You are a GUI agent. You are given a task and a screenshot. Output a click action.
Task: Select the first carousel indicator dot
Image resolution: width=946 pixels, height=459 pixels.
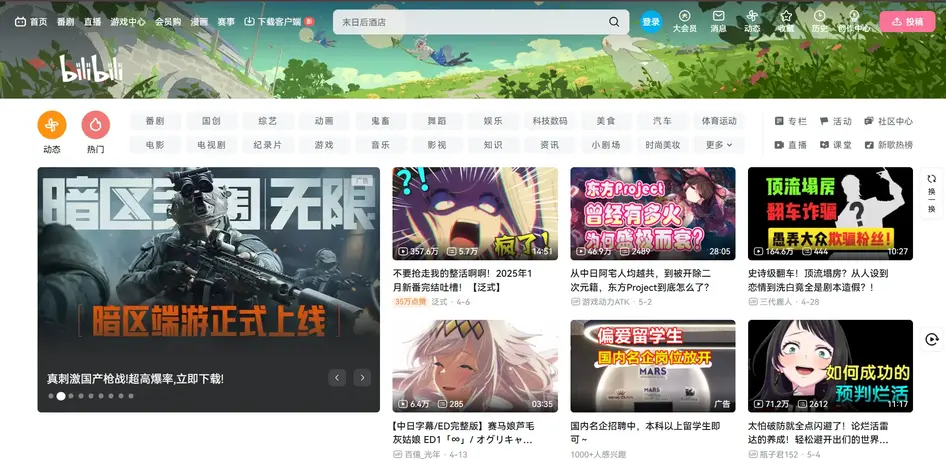tap(51, 396)
